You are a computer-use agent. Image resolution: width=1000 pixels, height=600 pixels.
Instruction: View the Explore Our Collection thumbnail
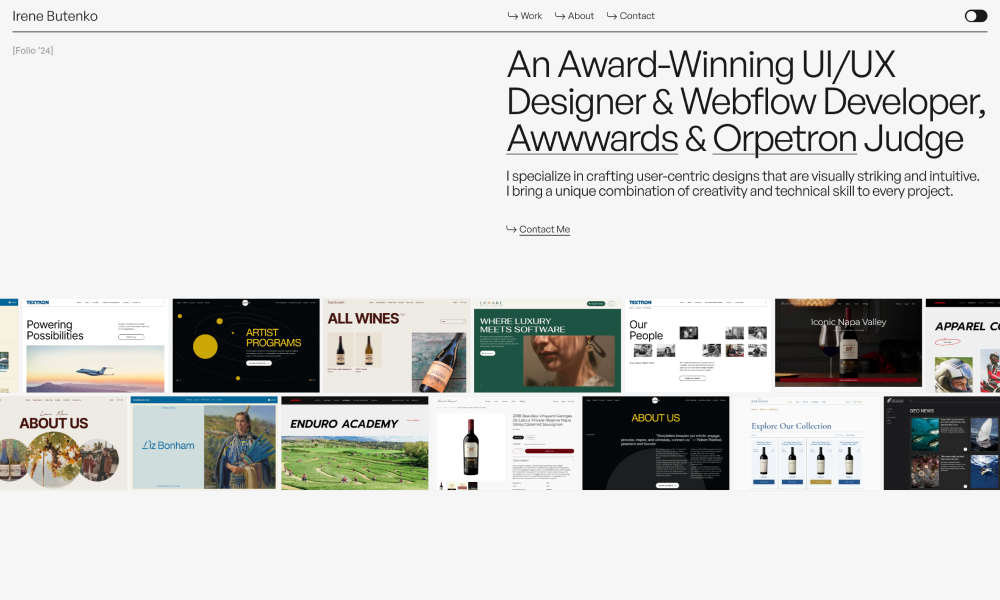pyautogui.click(x=806, y=443)
